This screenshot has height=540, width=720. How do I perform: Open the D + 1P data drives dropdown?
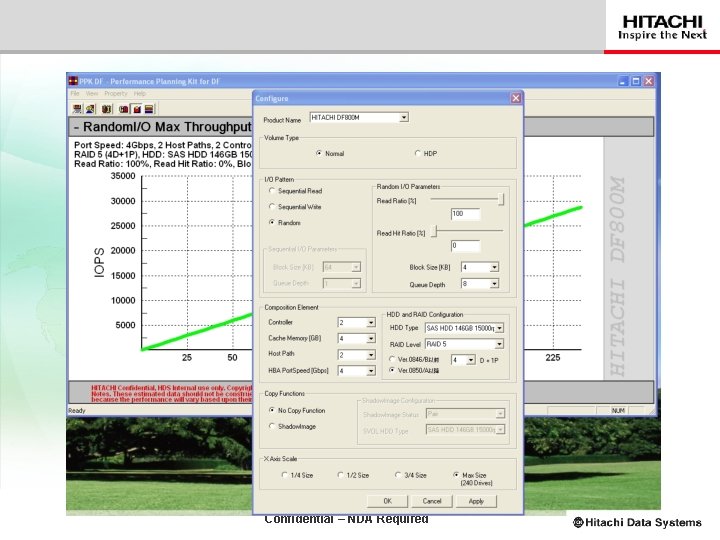pos(471,360)
